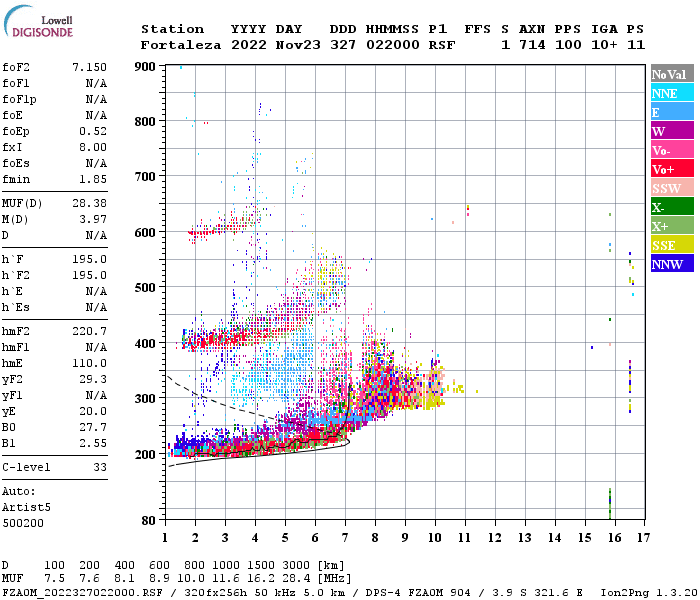
Task: Click the MUF(D) value 28.38
Action: (89, 204)
